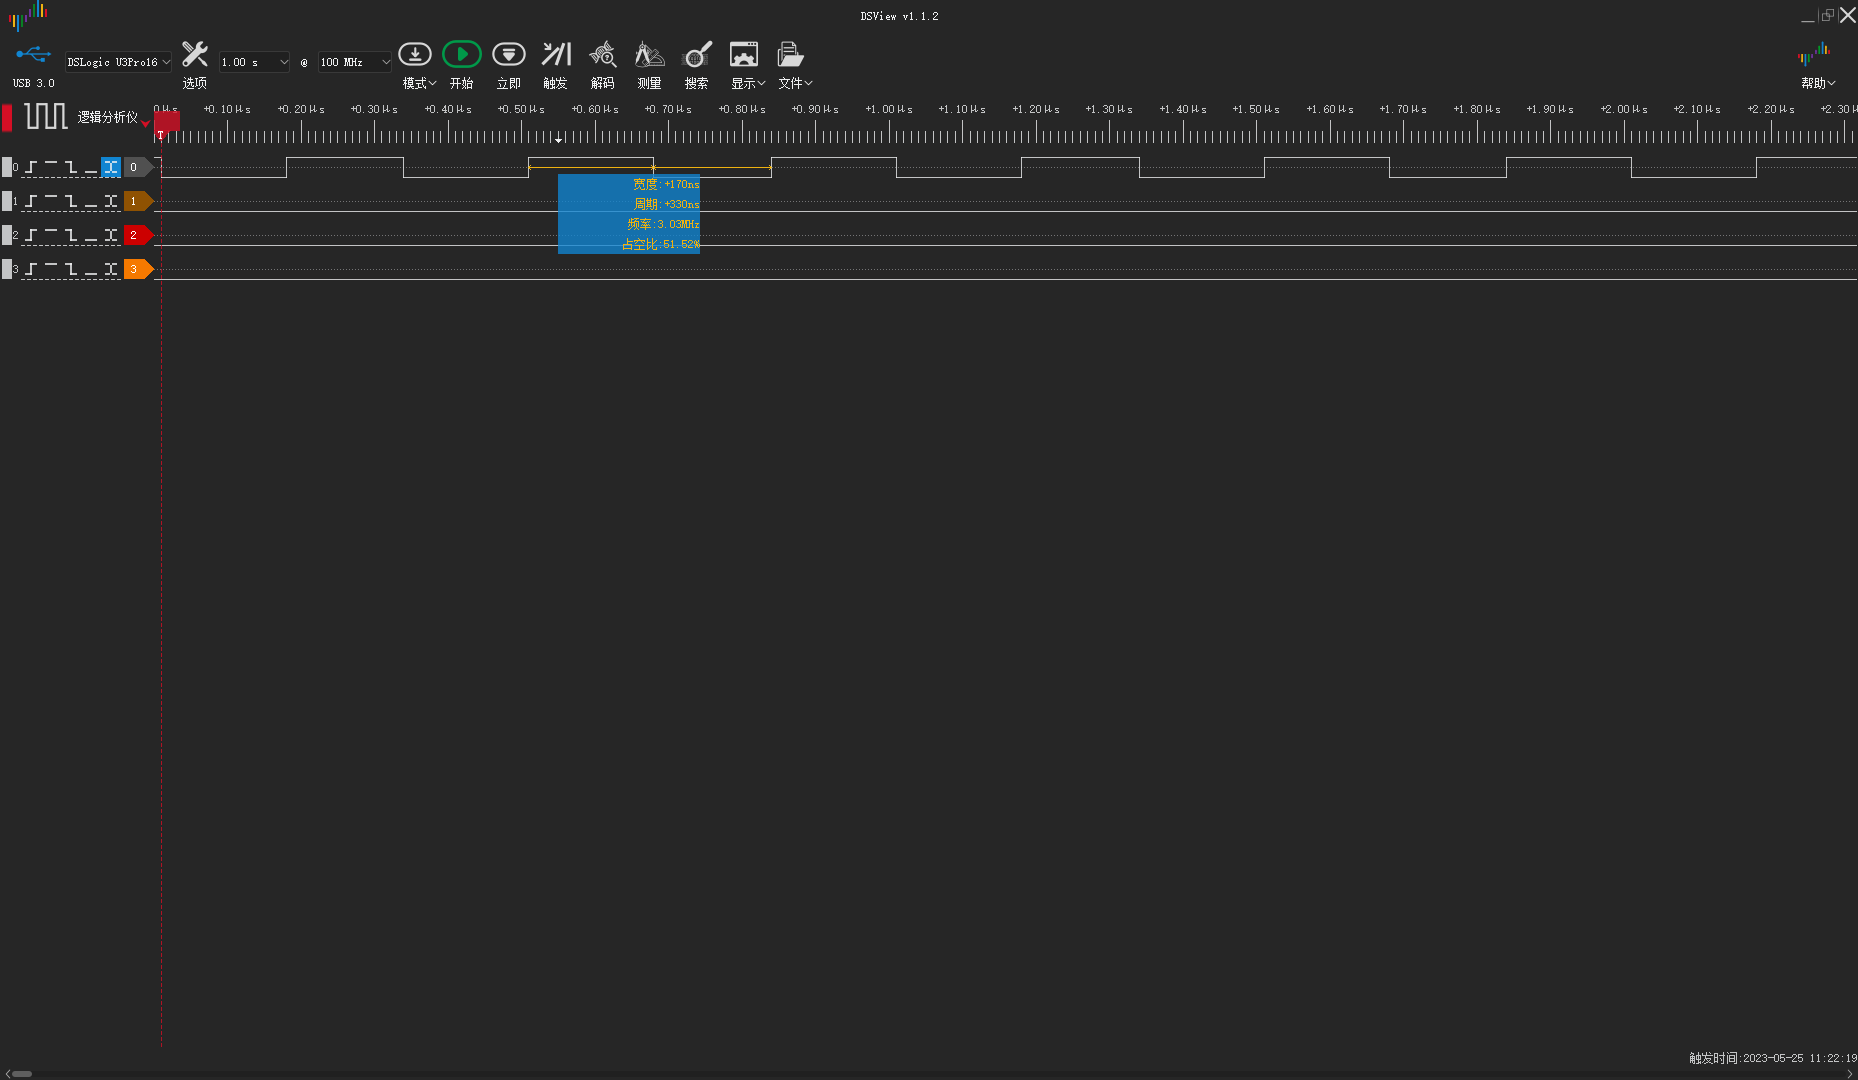Click the 模式 mode icon
Image resolution: width=1858 pixels, height=1080 pixels.
[x=415, y=54]
